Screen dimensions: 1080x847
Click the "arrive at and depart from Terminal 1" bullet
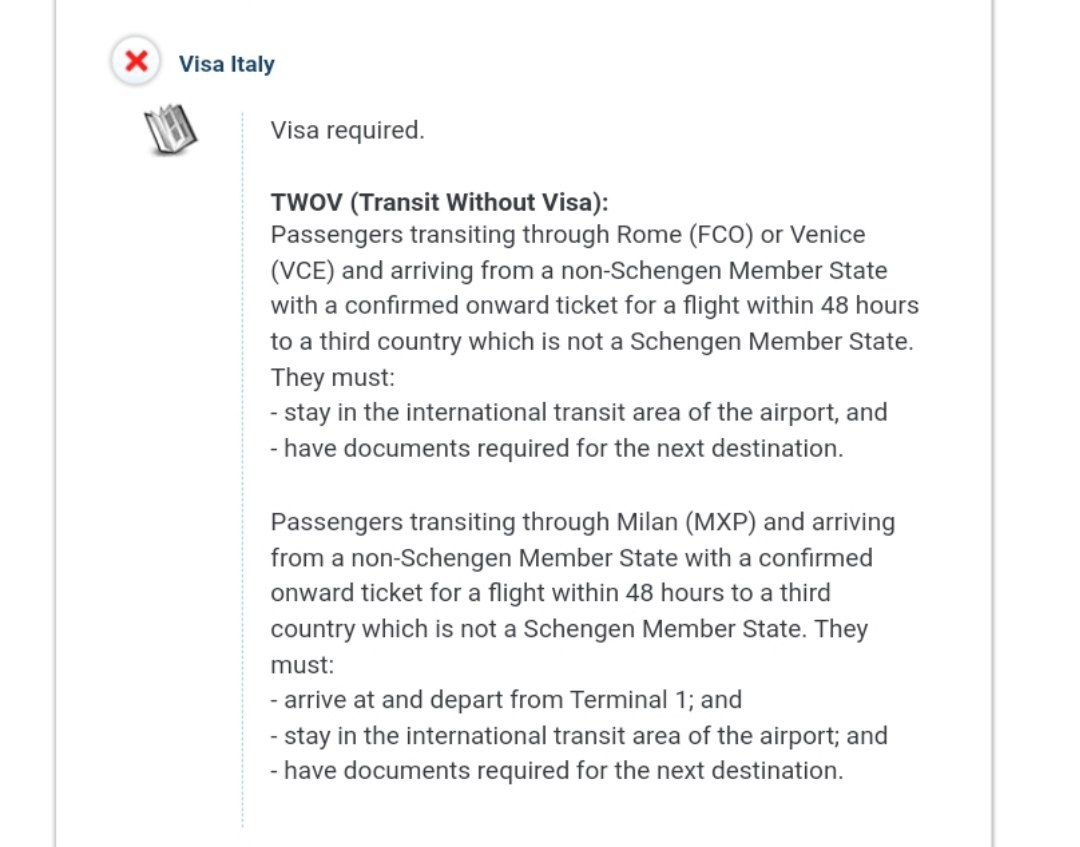click(x=506, y=699)
